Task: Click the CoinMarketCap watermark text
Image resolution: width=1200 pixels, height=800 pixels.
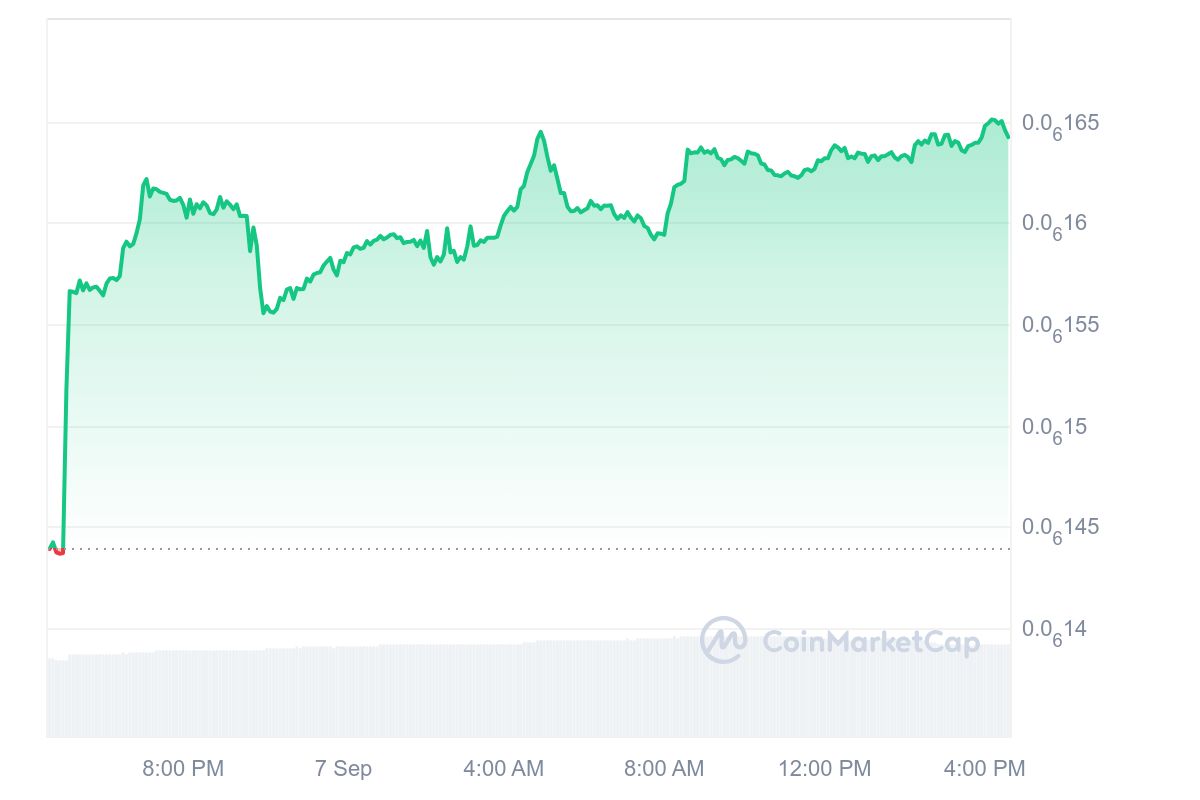Action: pos(871,641)
